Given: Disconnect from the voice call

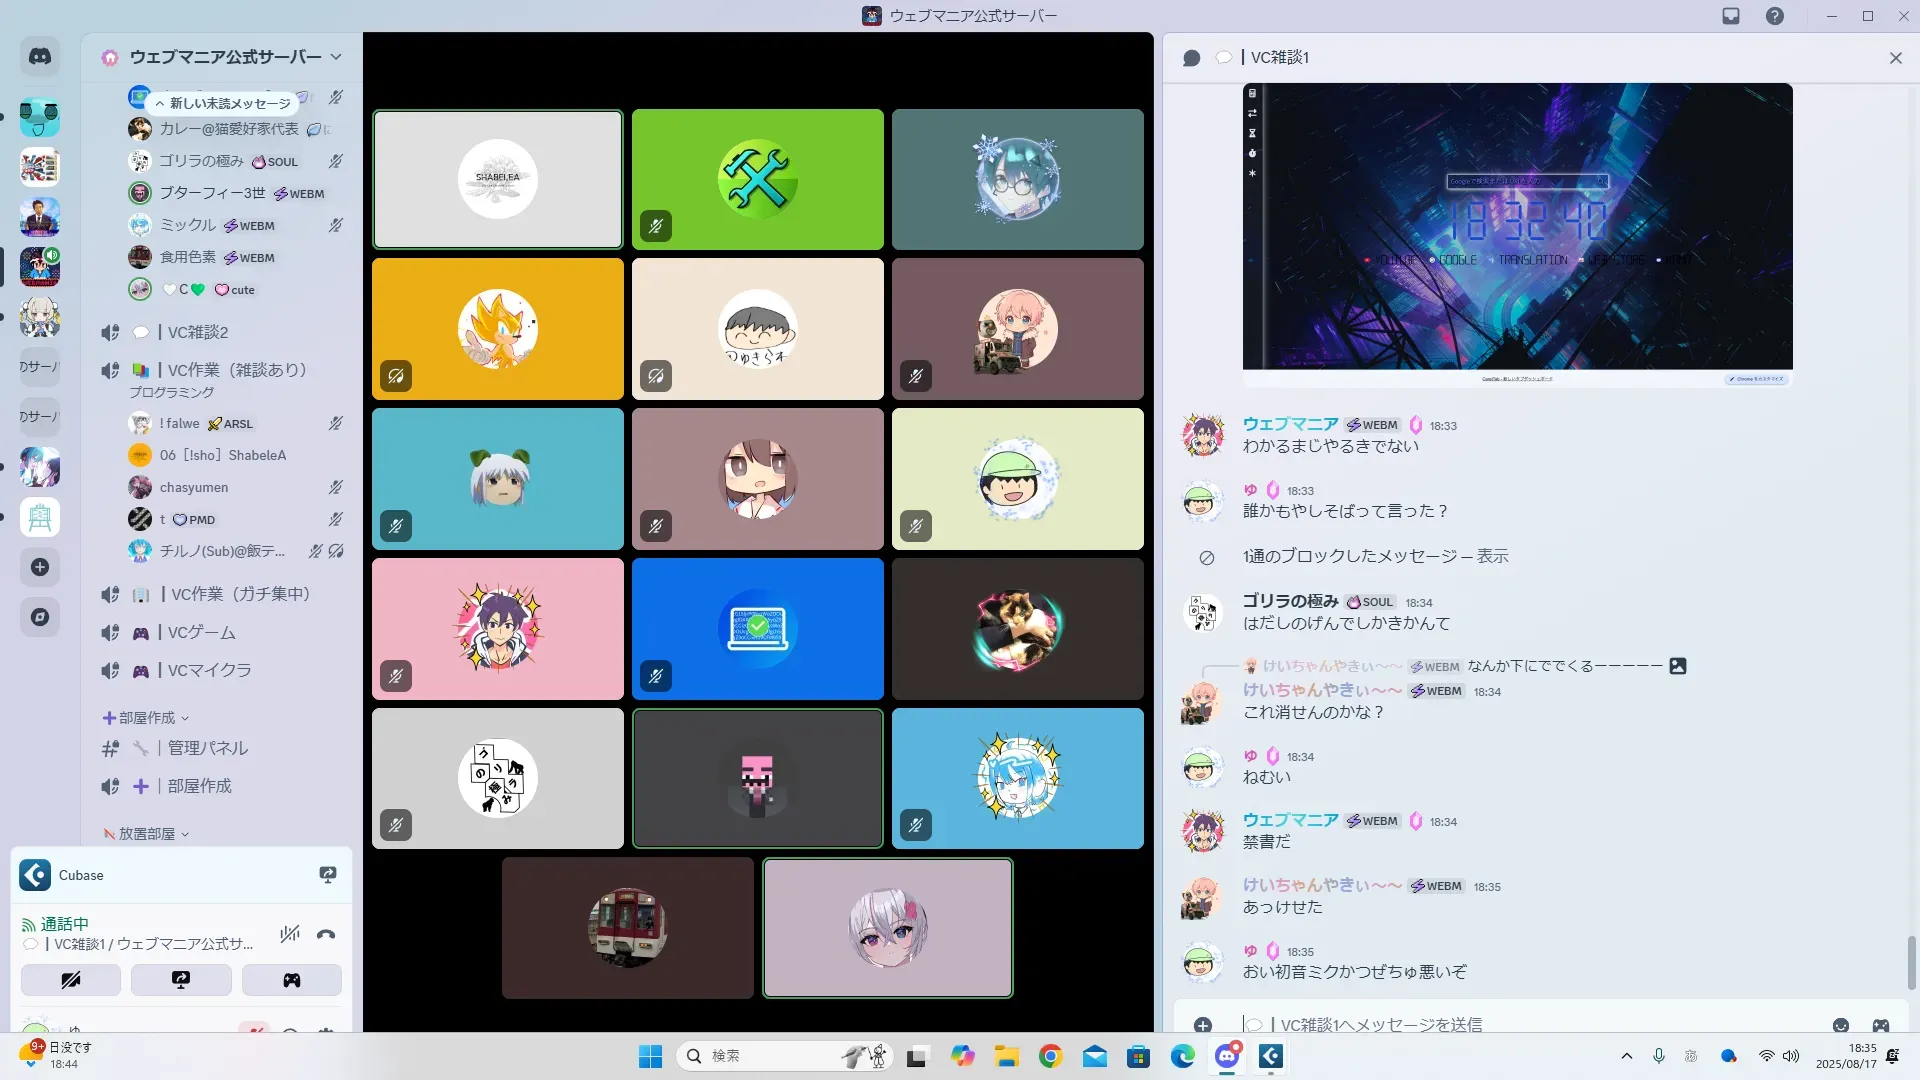Looking at the screenshot, I should (x=326, y=934).
